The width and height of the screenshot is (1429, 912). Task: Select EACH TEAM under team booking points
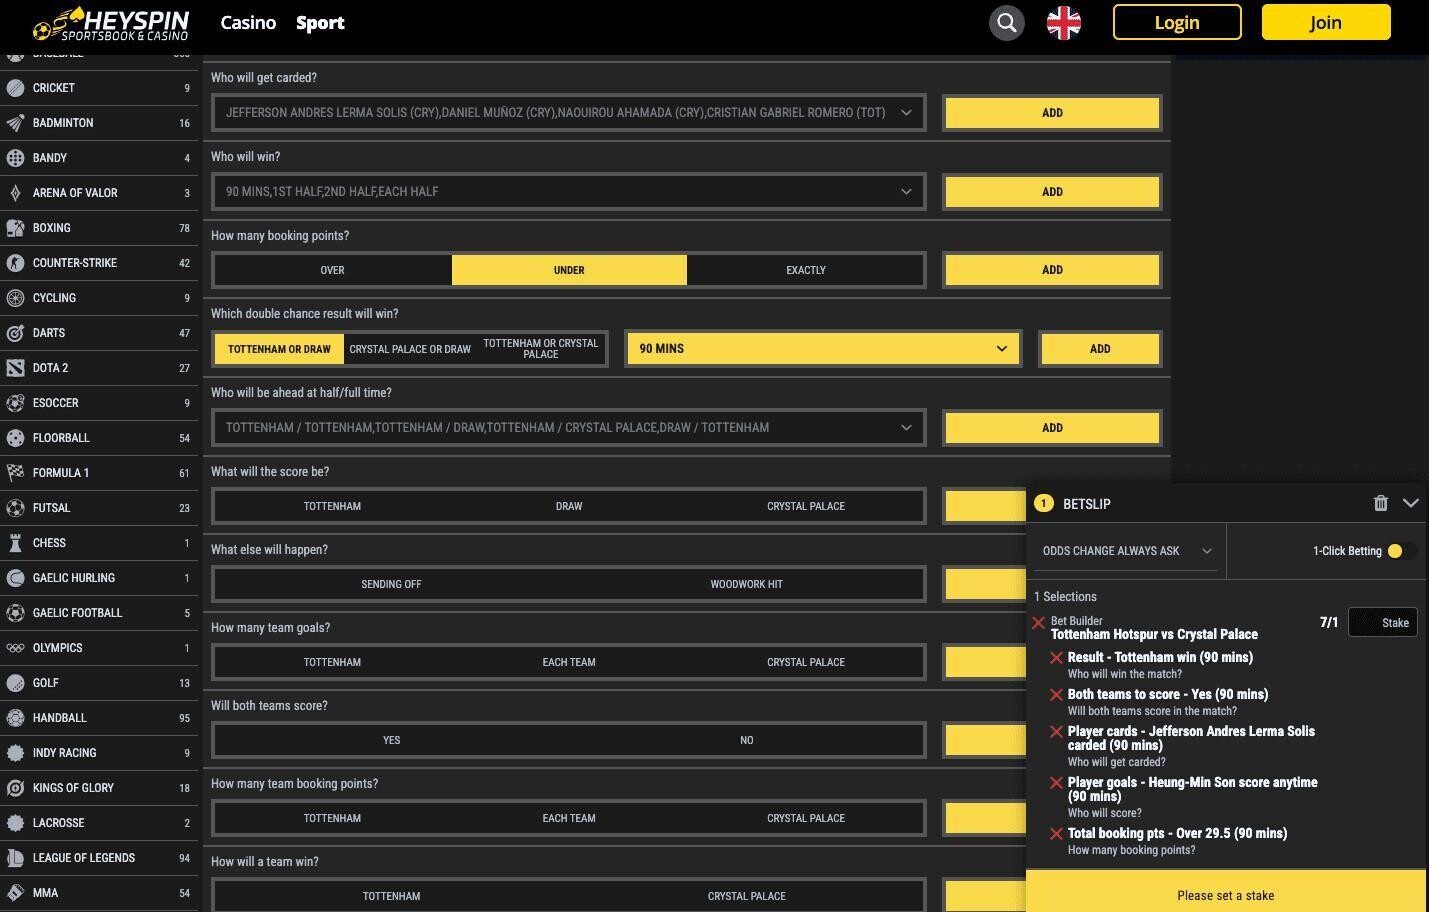[569, 818]
